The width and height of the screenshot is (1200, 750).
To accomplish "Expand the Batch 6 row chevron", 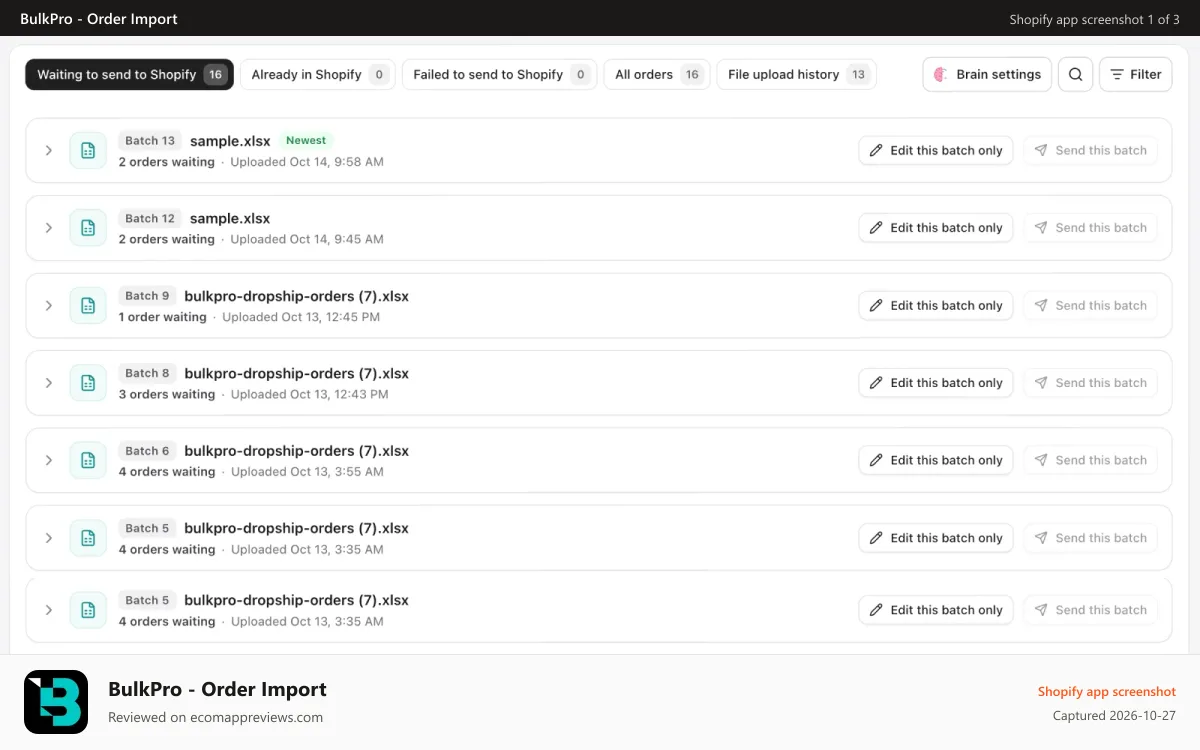I will pos(48,460).
